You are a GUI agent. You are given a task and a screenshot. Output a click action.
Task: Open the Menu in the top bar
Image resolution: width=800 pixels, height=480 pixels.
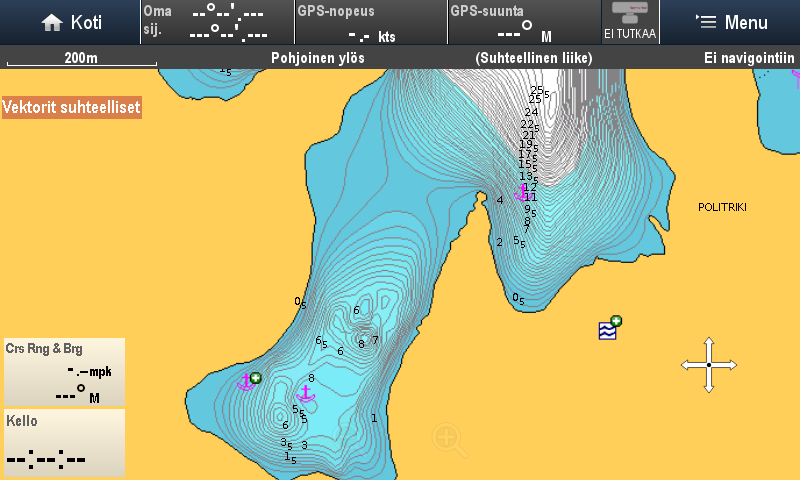coord(732,22)
